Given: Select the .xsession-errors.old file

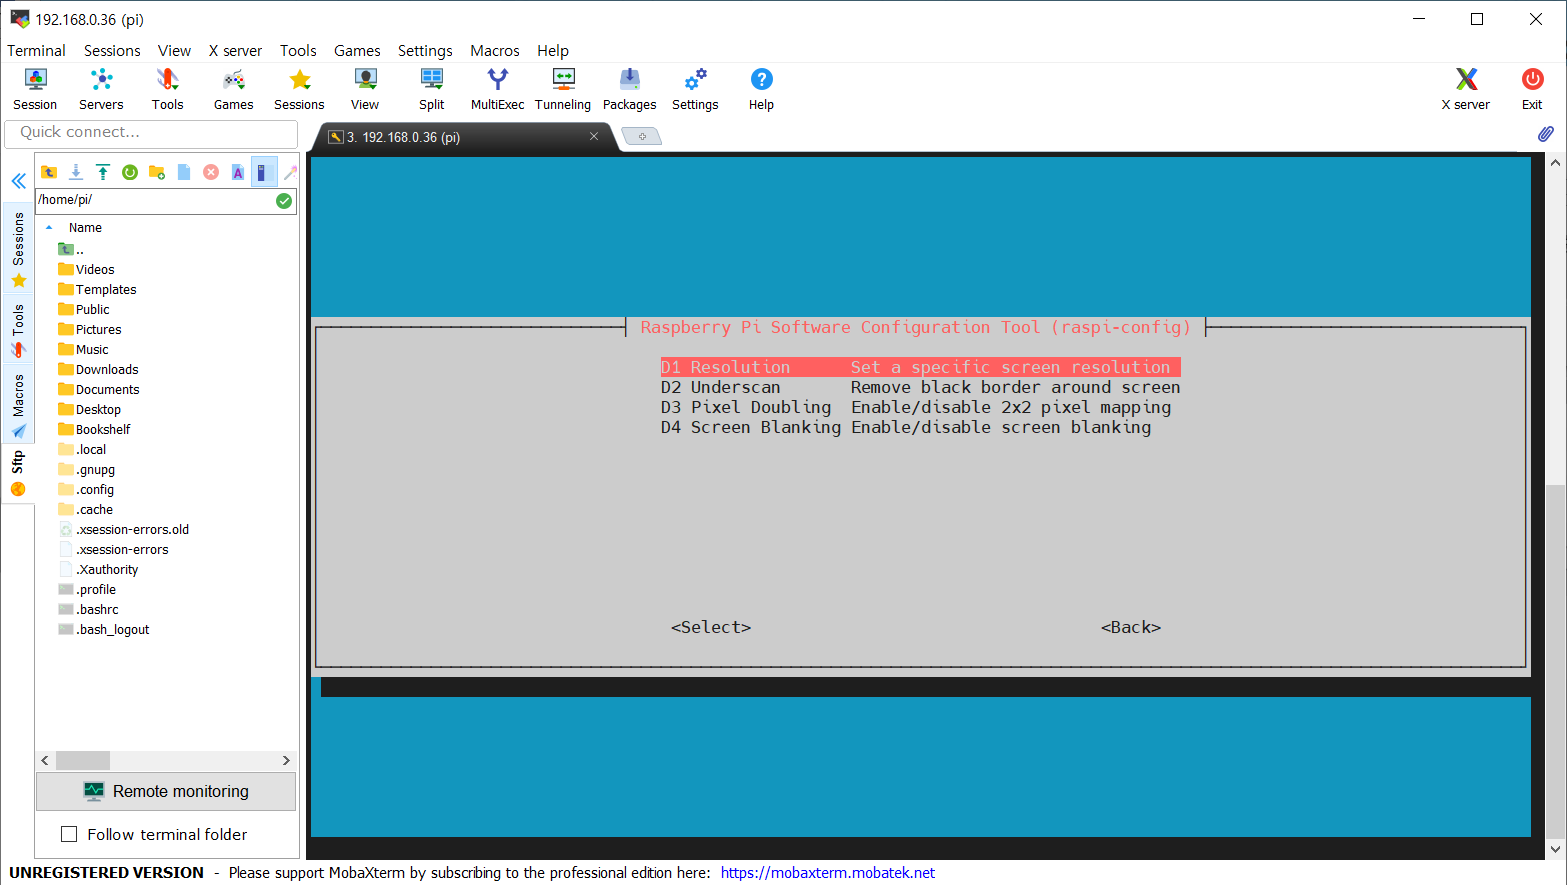Looking at the screenshot, I should [x=124, y=530].
